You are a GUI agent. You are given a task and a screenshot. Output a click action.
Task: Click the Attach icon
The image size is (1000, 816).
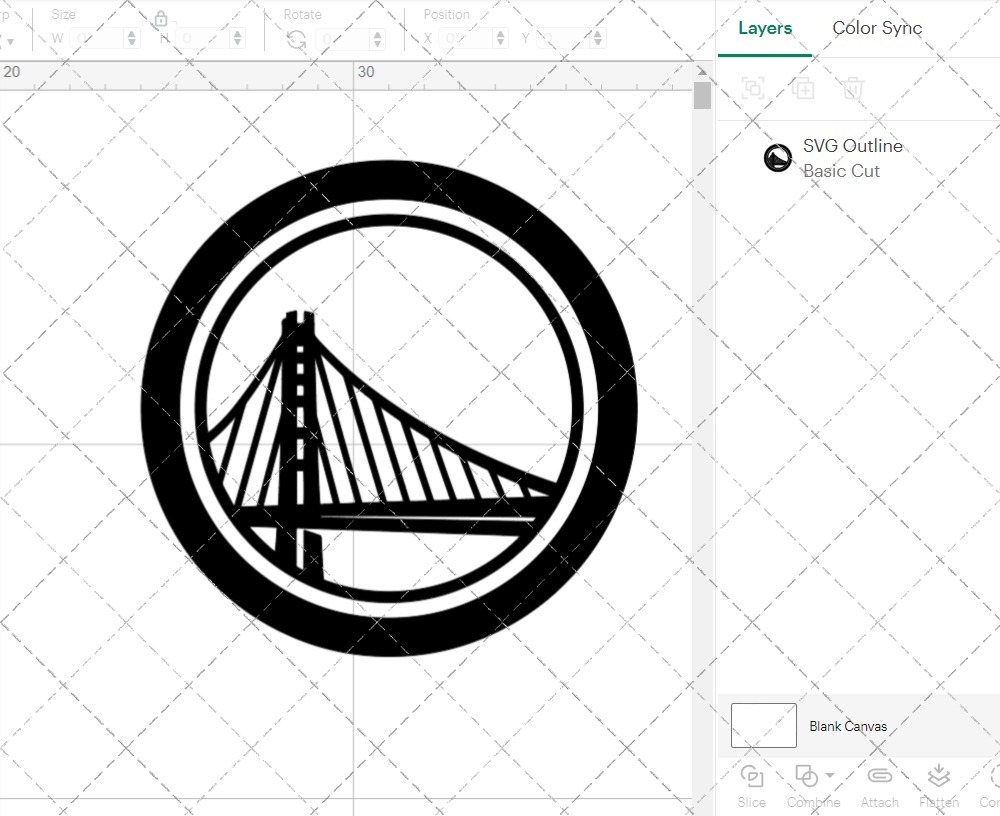(879, 777)
